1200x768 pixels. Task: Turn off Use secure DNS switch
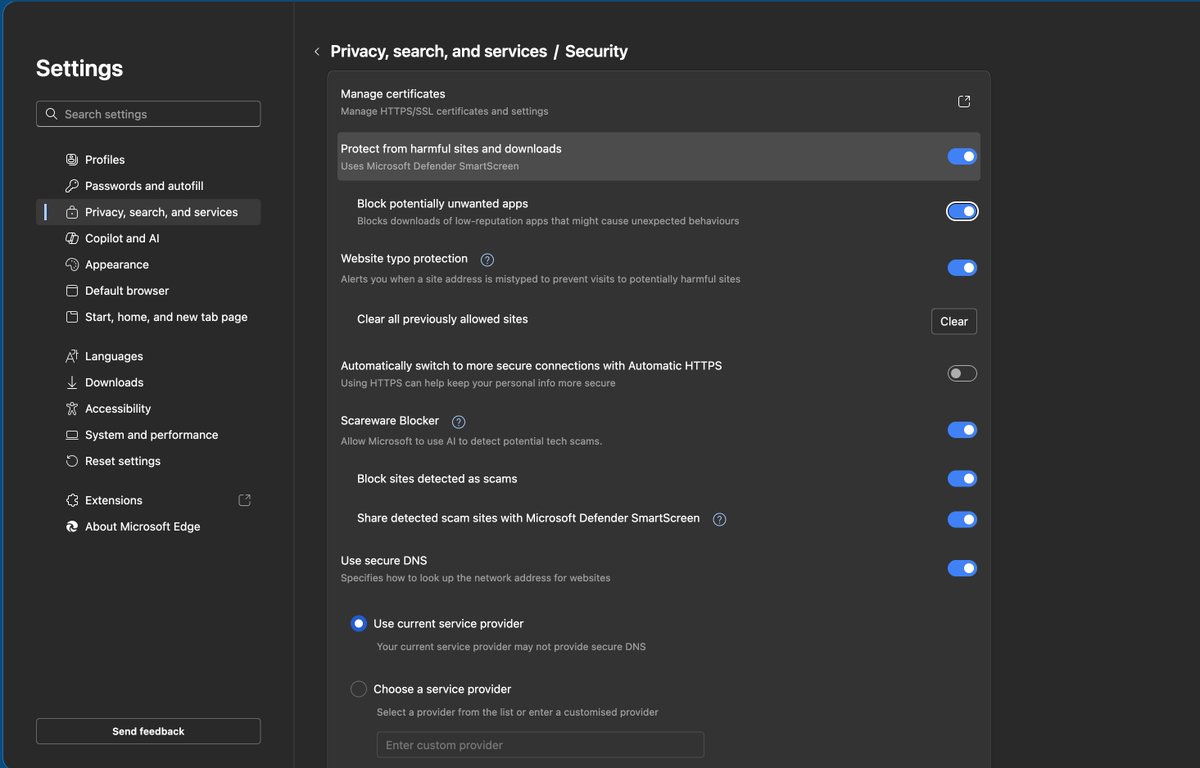(x=962, y=568)
